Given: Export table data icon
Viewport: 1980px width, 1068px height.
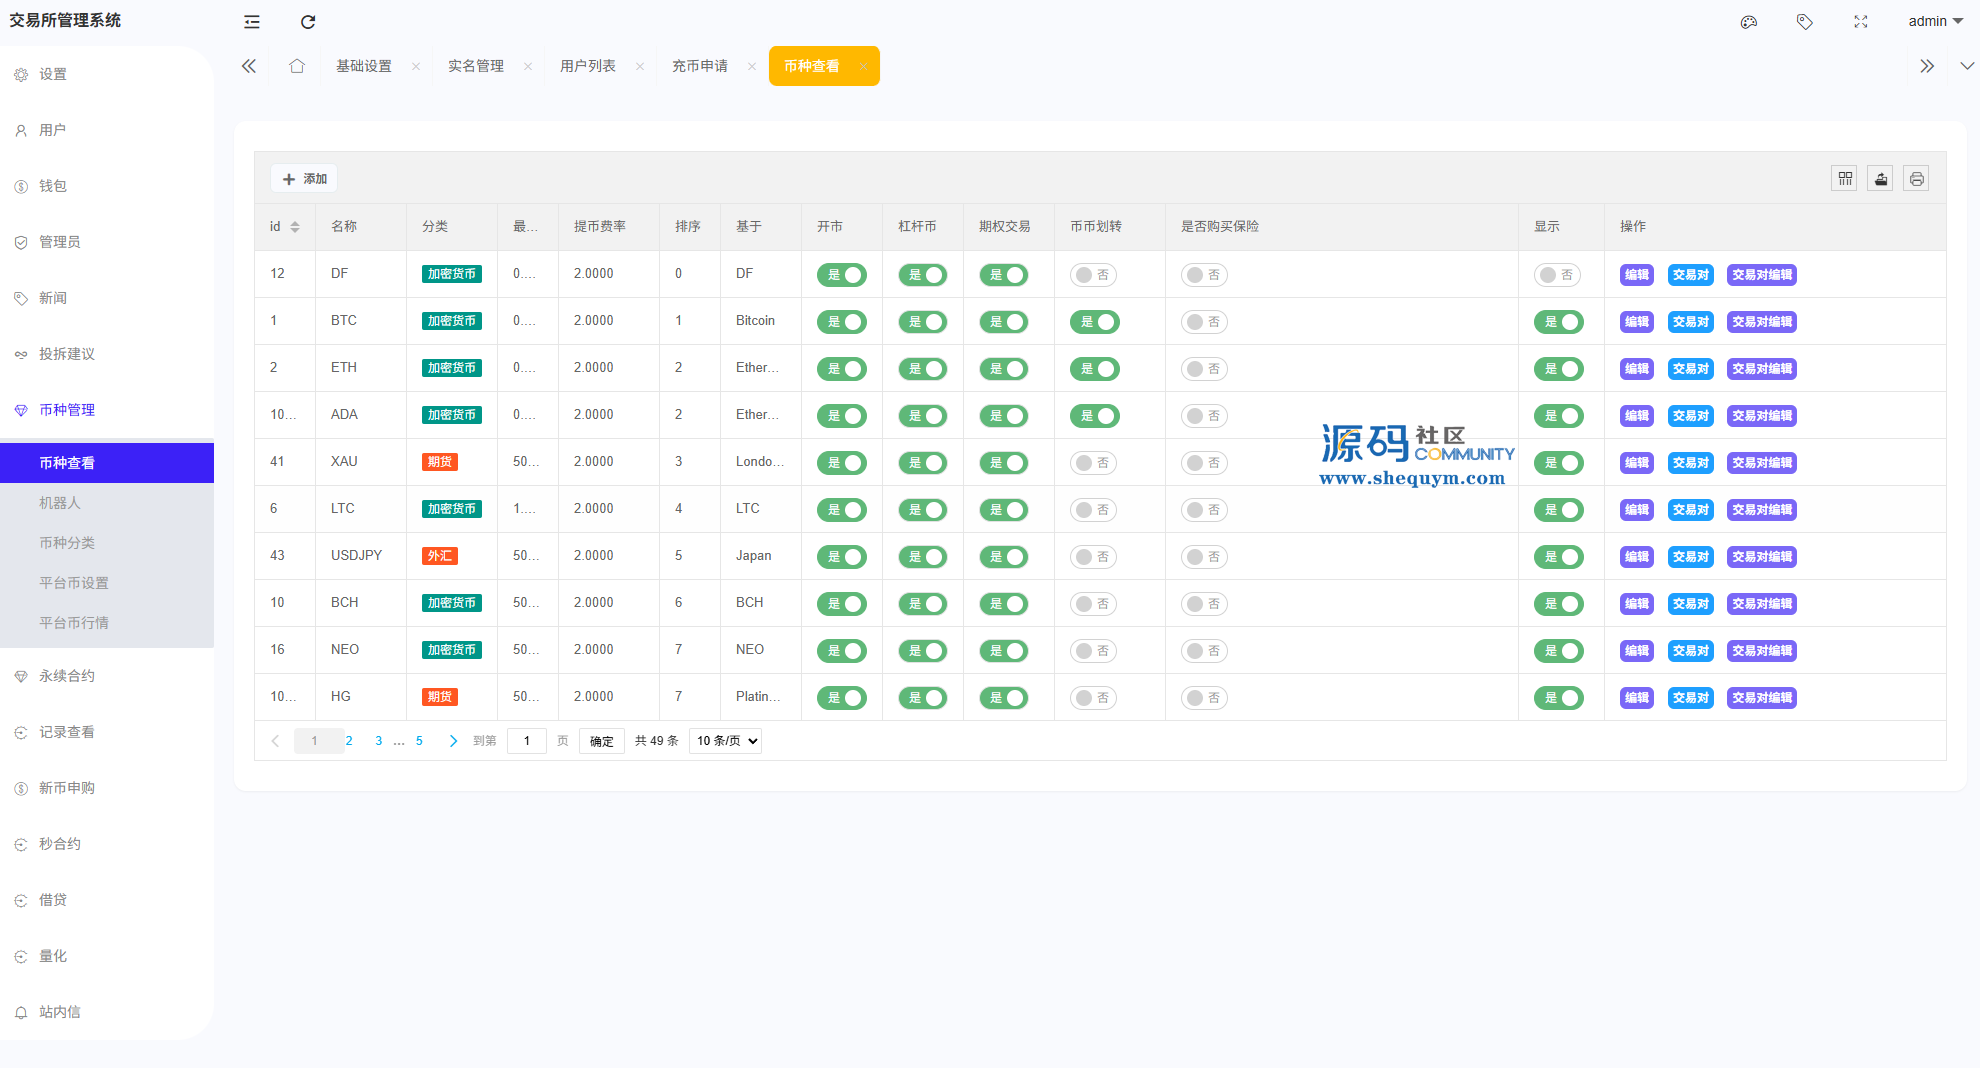Looking at the screenshot, I should (x=1881, y=179).
